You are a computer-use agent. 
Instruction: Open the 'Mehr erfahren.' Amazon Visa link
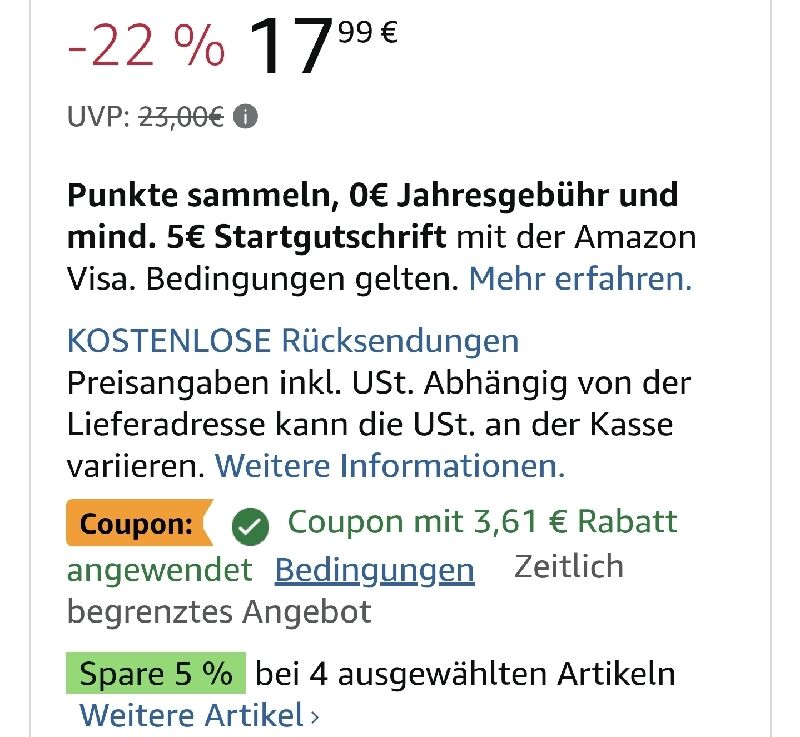580,279
